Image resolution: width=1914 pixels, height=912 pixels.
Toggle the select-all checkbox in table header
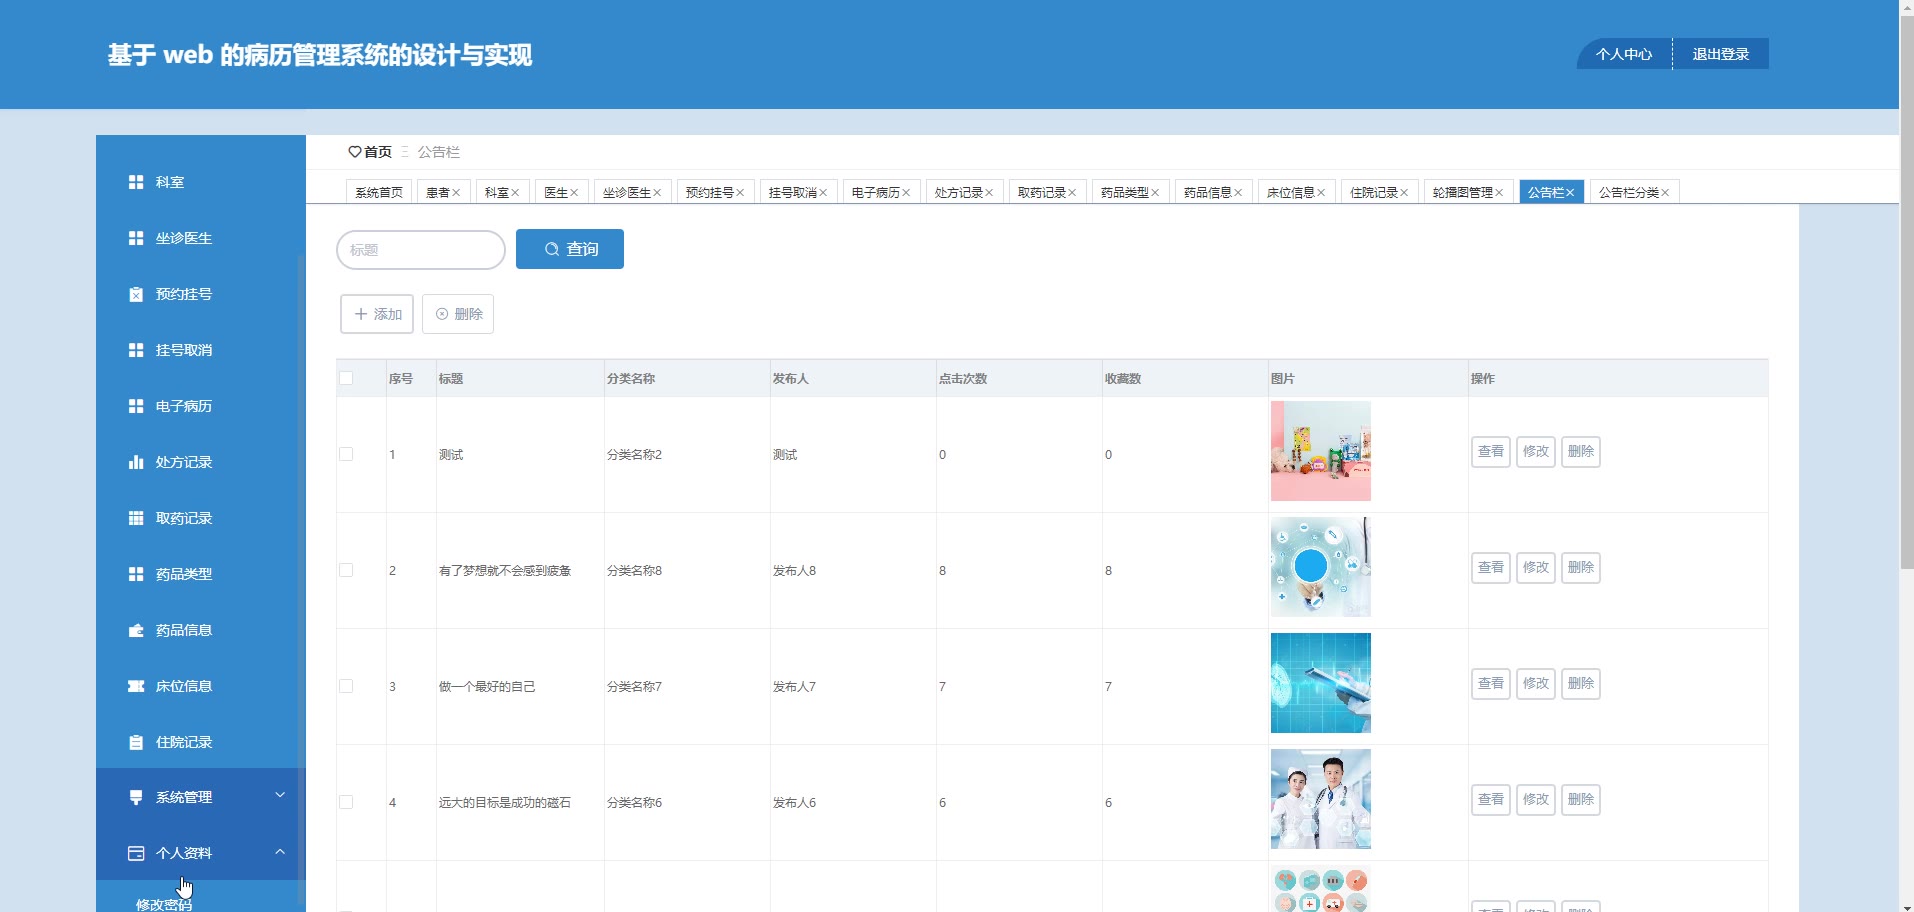[346, 378]
